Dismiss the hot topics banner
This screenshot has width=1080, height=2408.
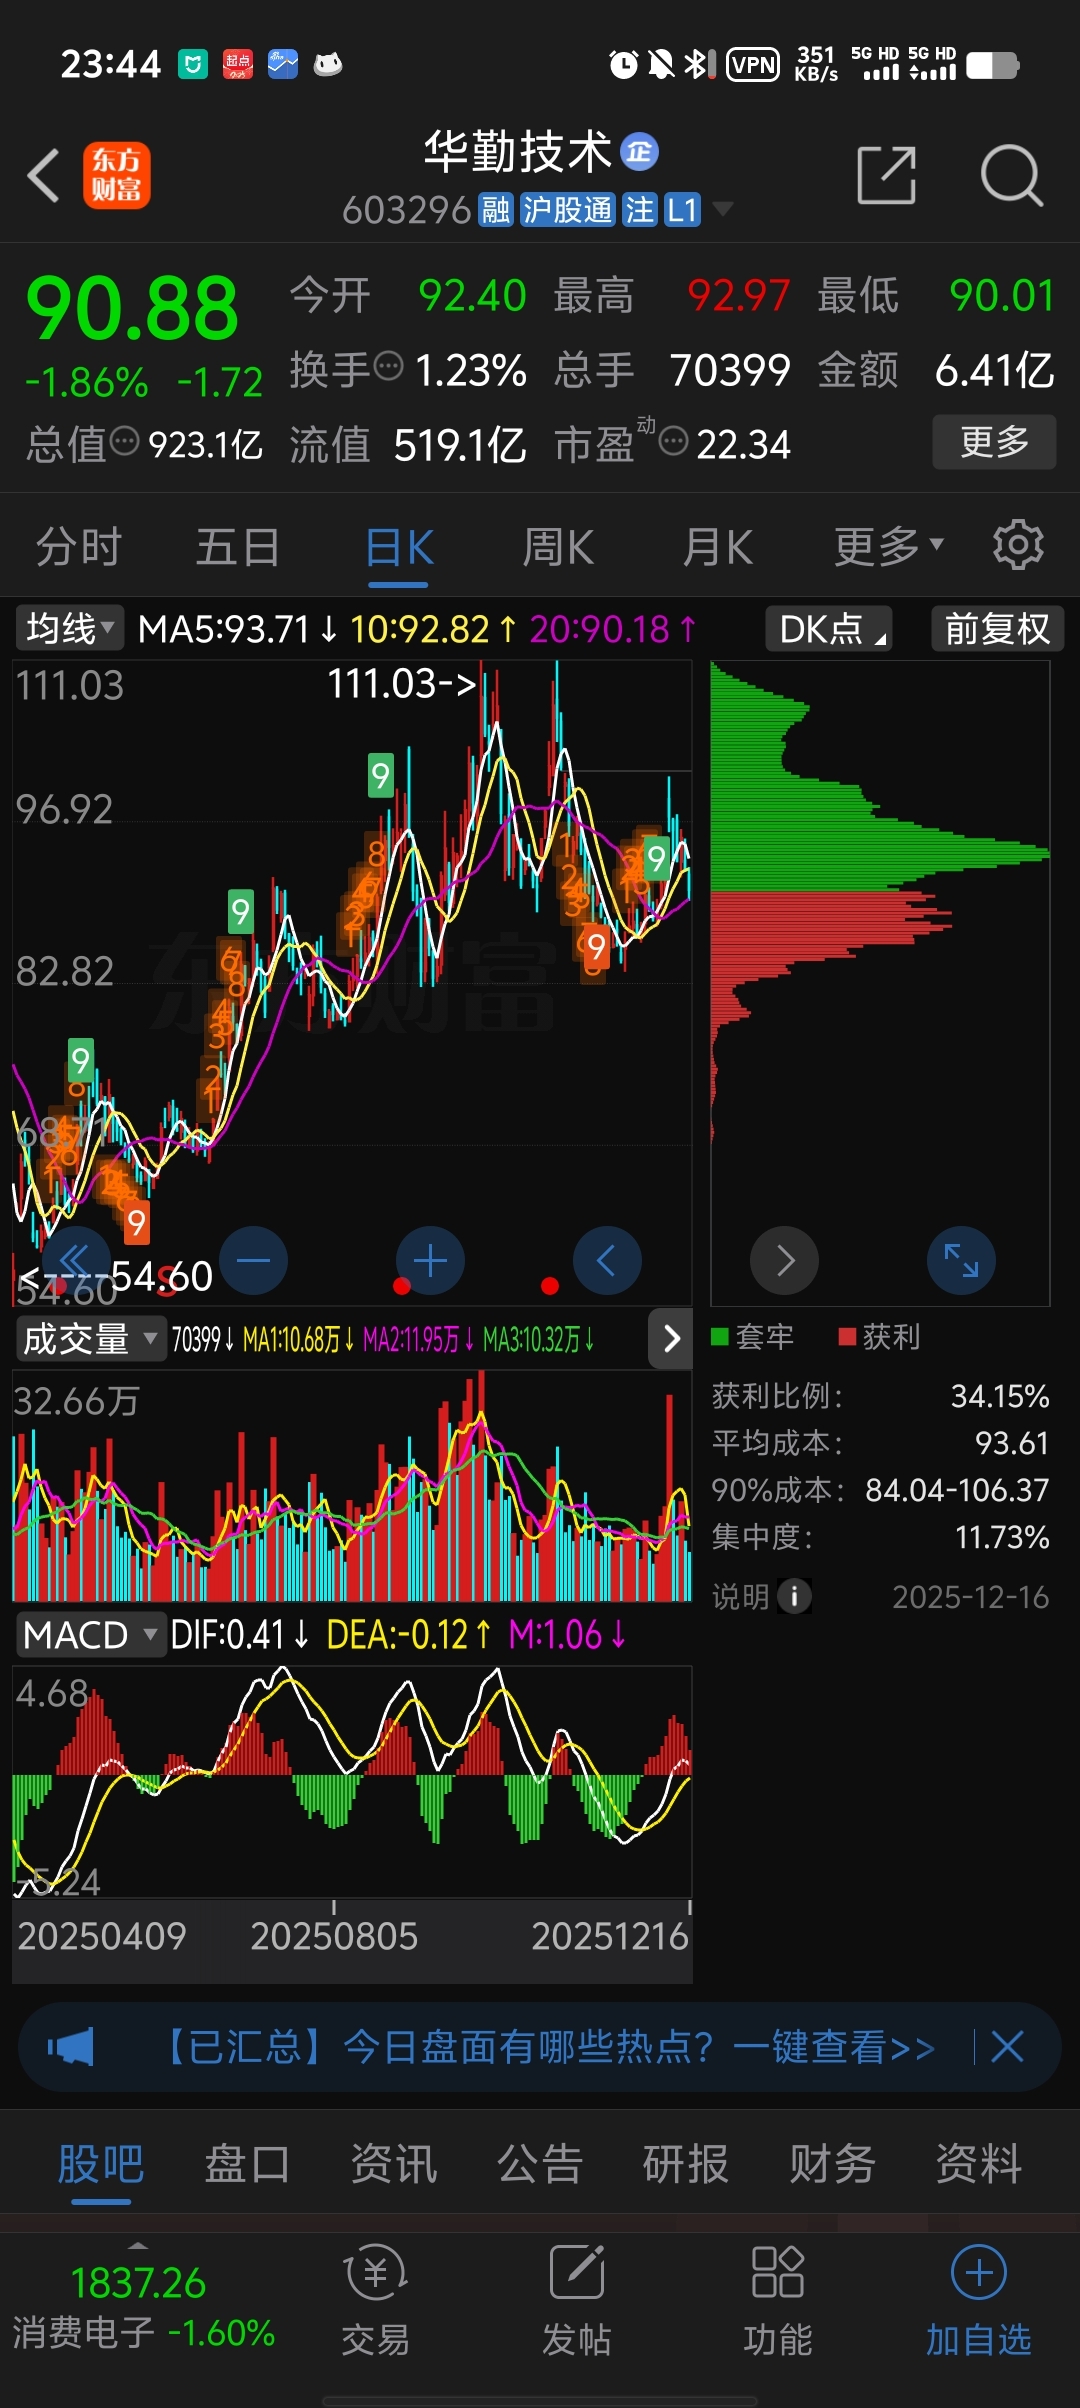[x=1007, y=2047]
